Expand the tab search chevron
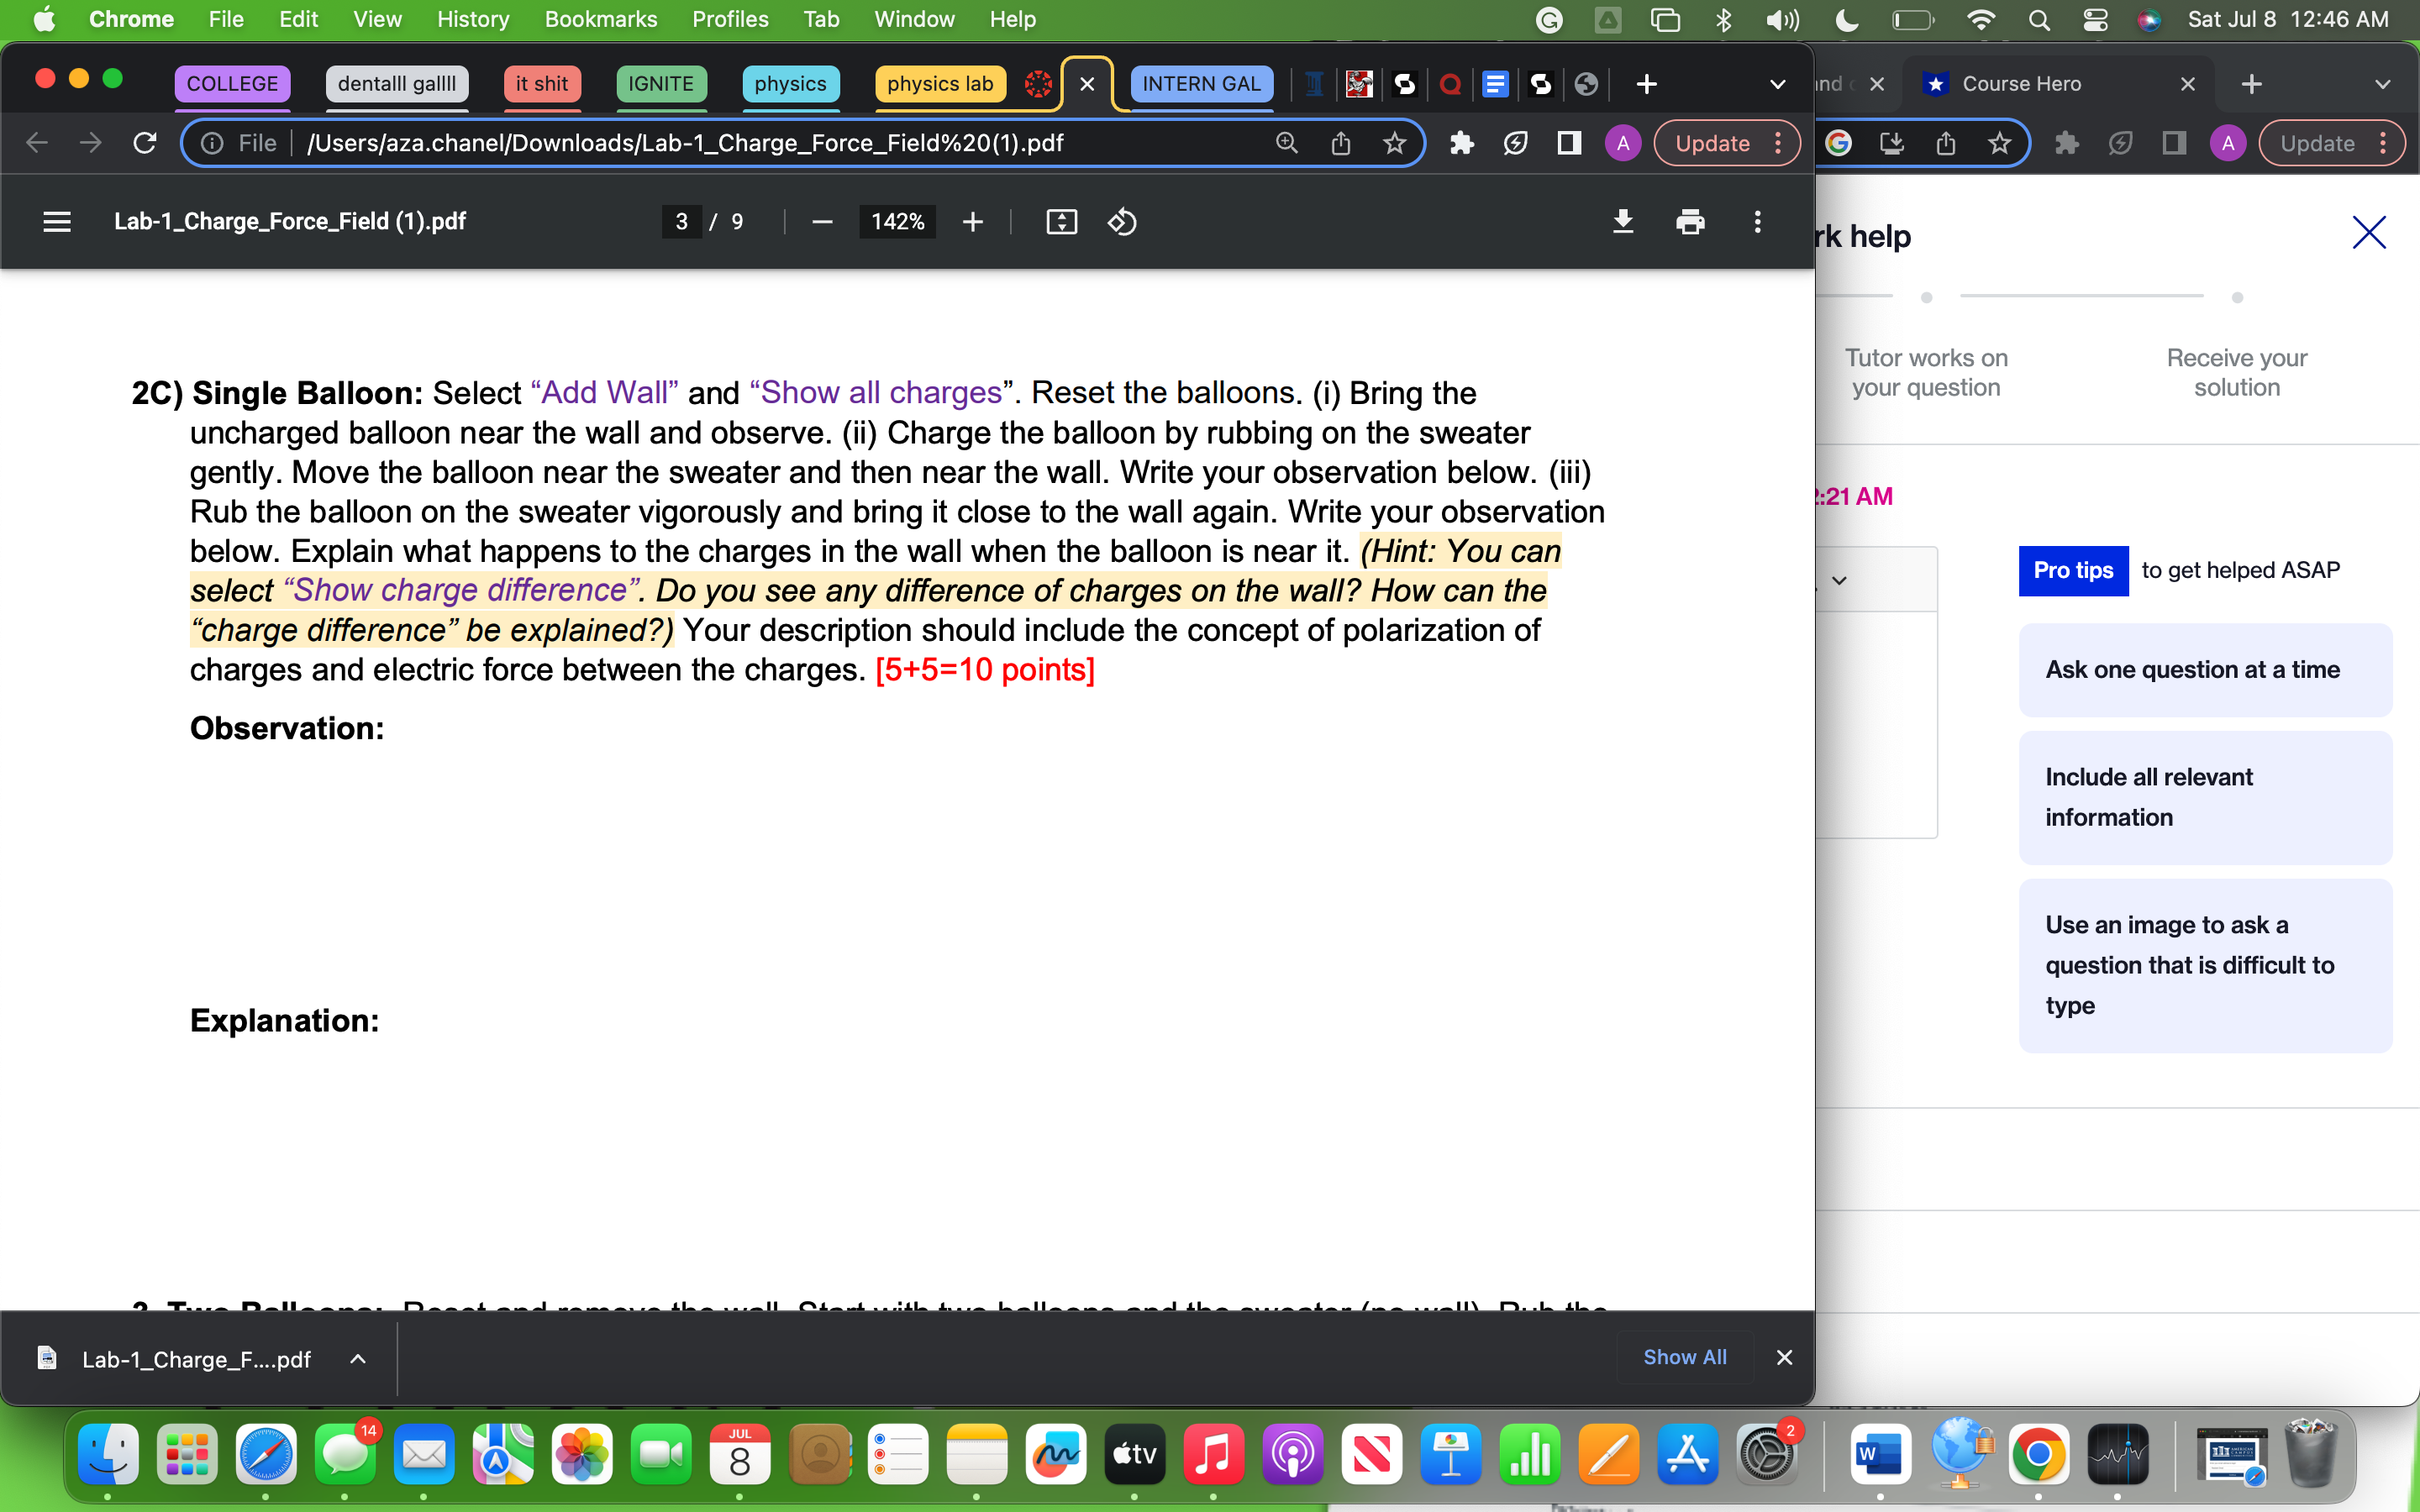 click(x=1777, y=84)
